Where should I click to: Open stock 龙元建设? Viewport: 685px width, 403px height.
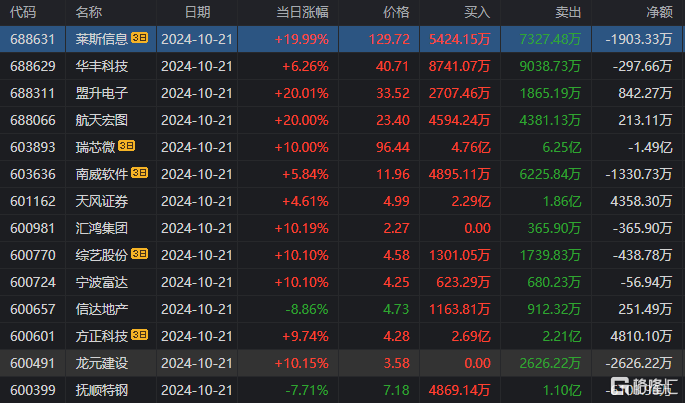click(x=101, y=364)
